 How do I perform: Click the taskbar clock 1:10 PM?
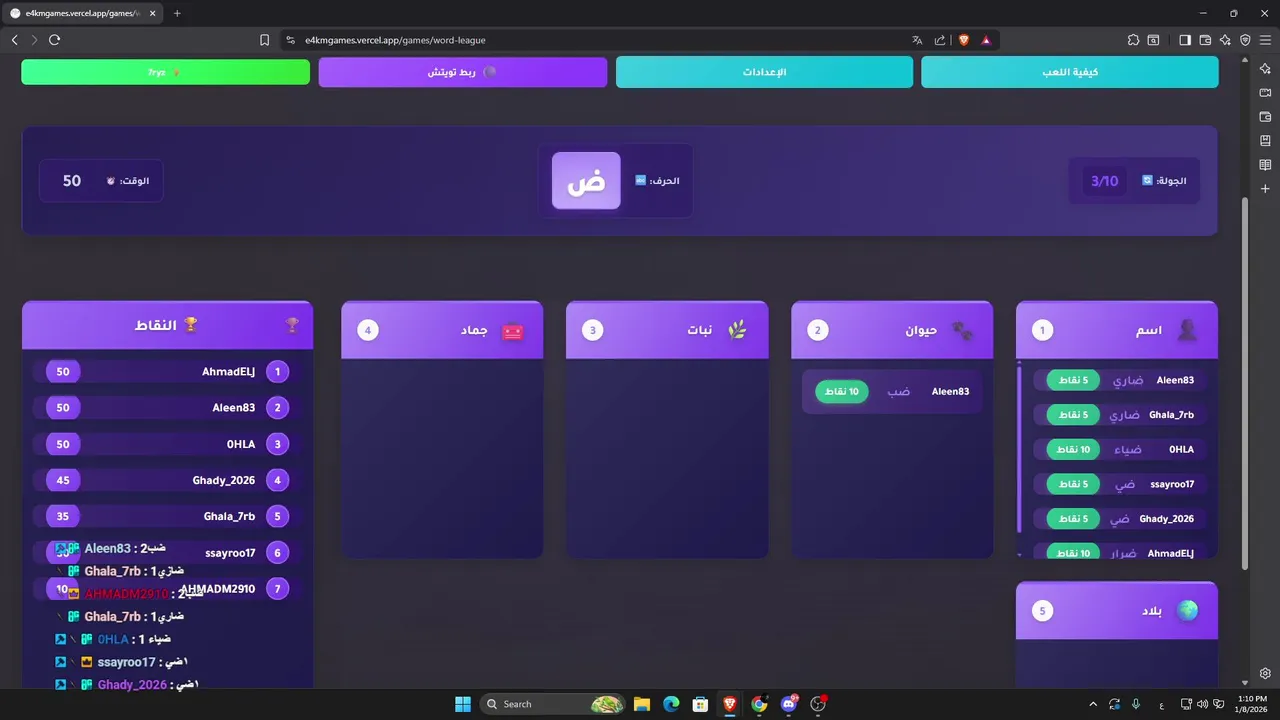tap(1252, 704)
